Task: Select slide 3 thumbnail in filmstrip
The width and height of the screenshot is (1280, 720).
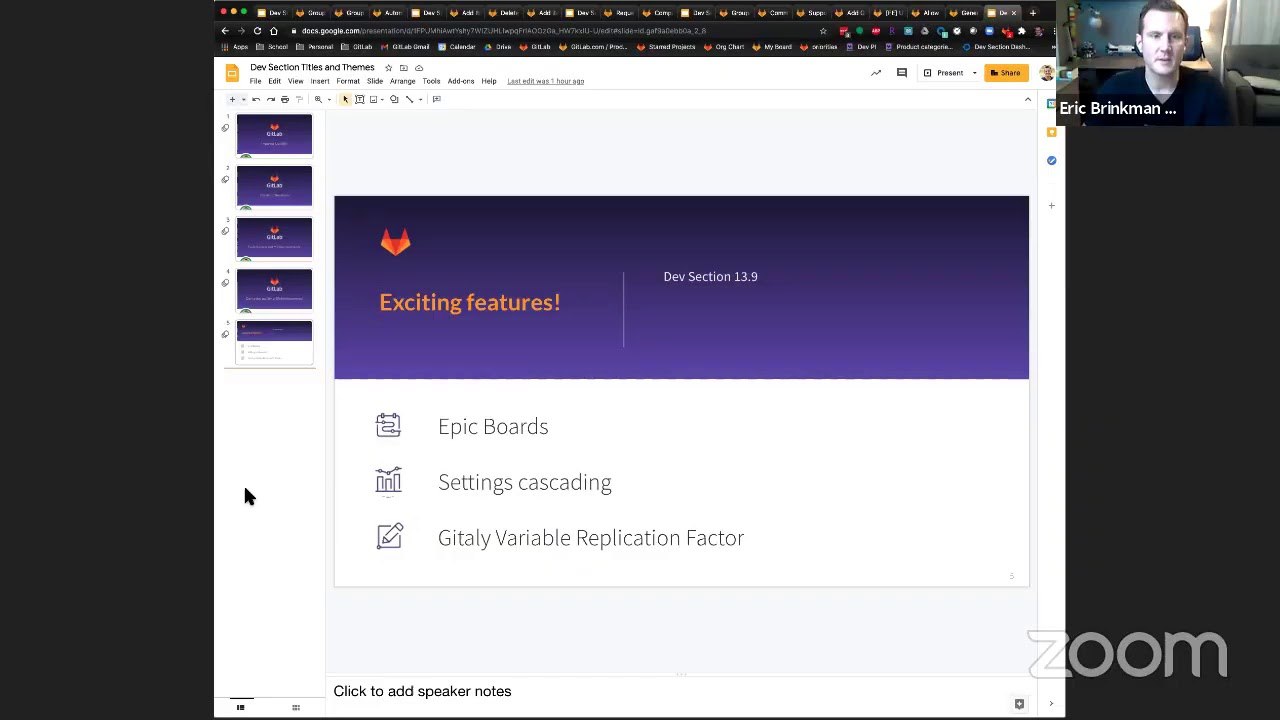Action: 274,239
